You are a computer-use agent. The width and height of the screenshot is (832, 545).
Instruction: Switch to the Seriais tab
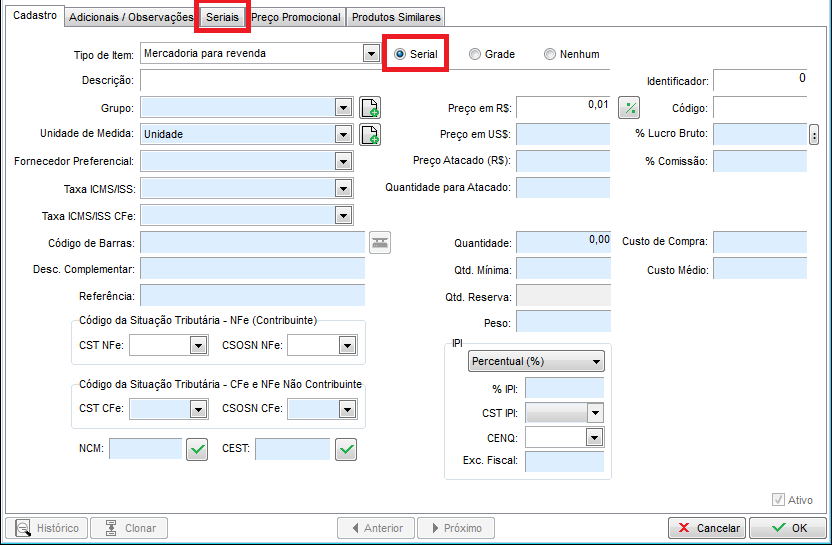click(222, 17)
